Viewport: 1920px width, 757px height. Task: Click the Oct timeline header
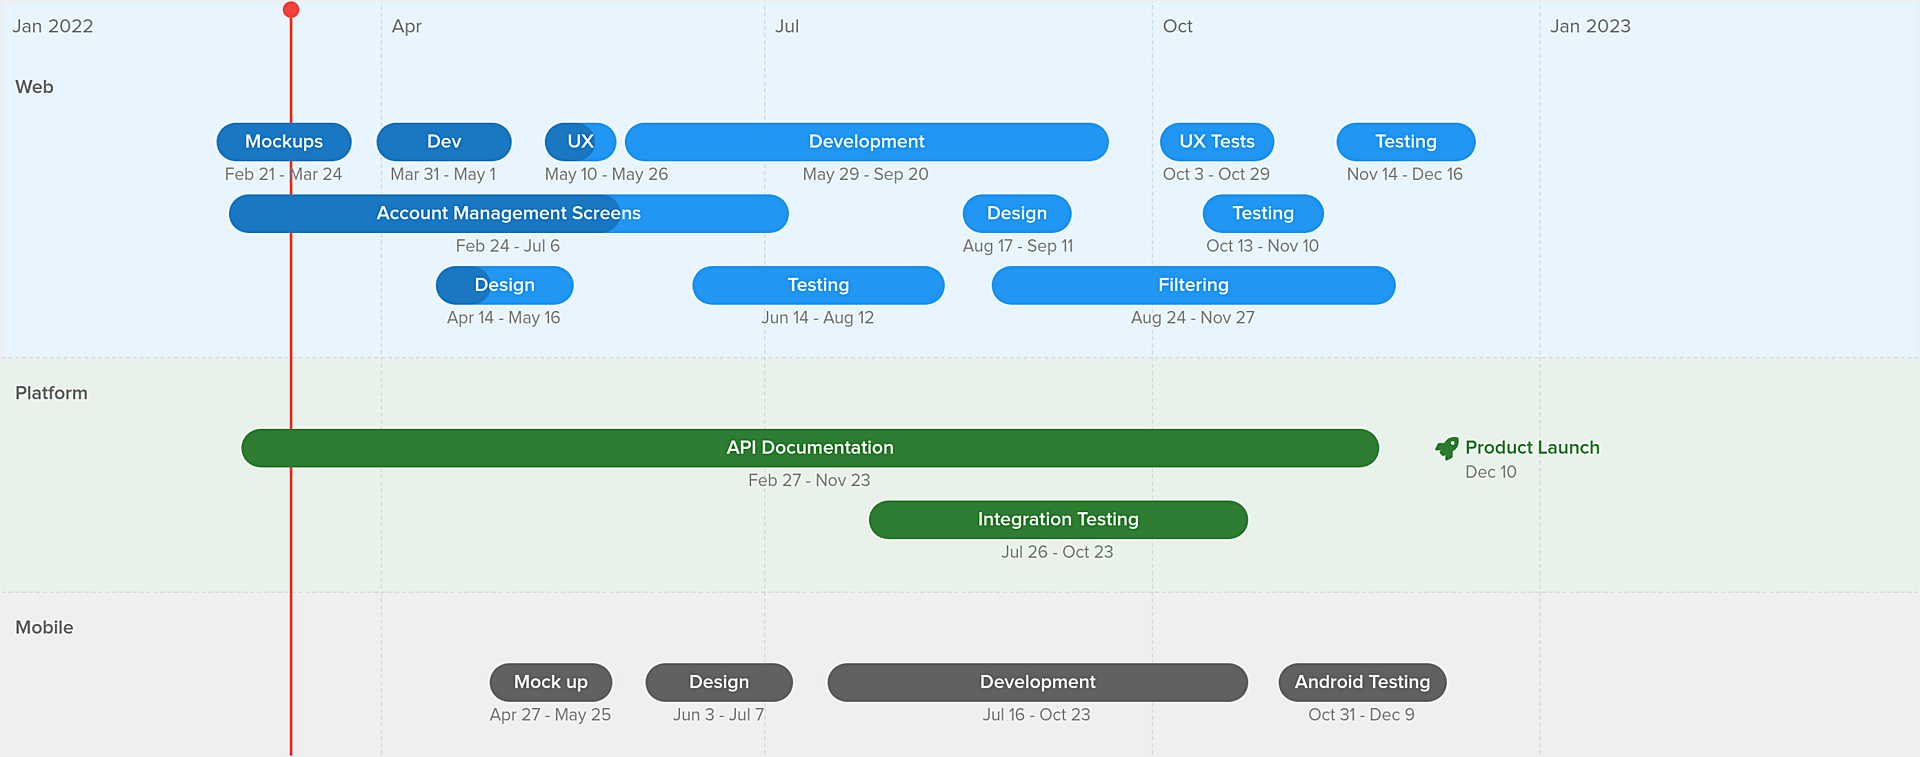point(1177,26)
